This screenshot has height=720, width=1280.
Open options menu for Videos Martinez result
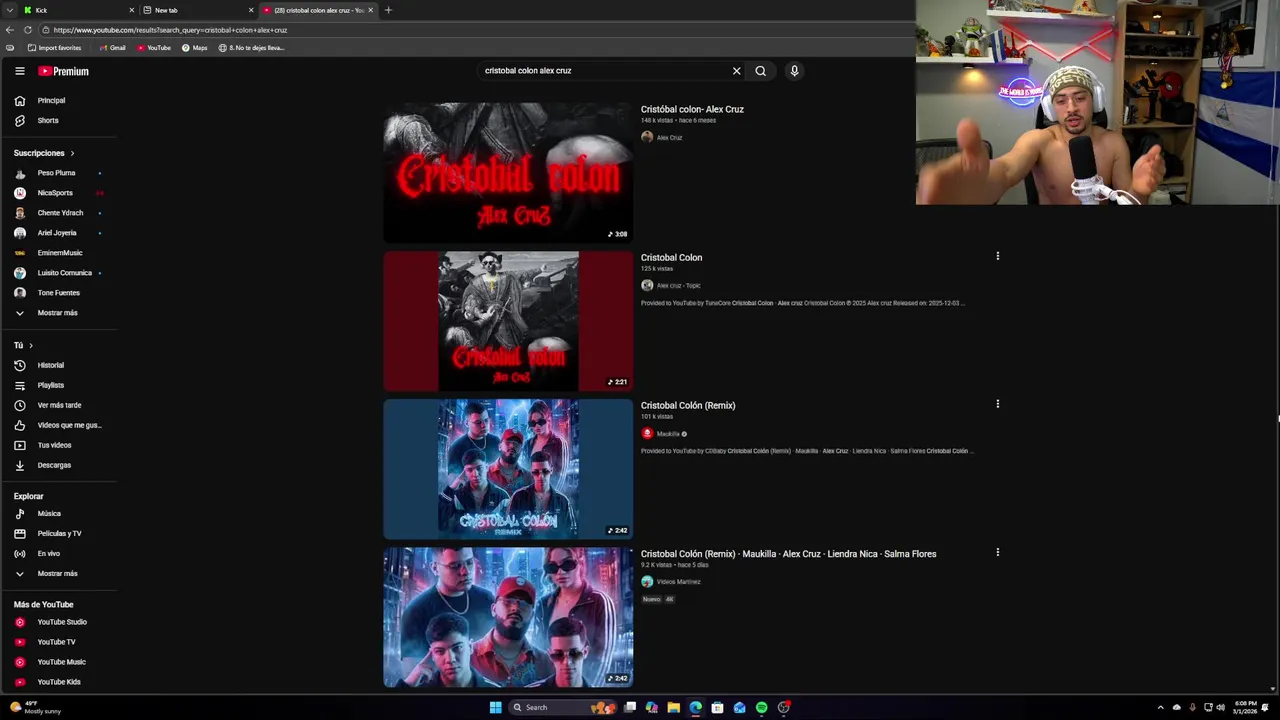[997, 552]
